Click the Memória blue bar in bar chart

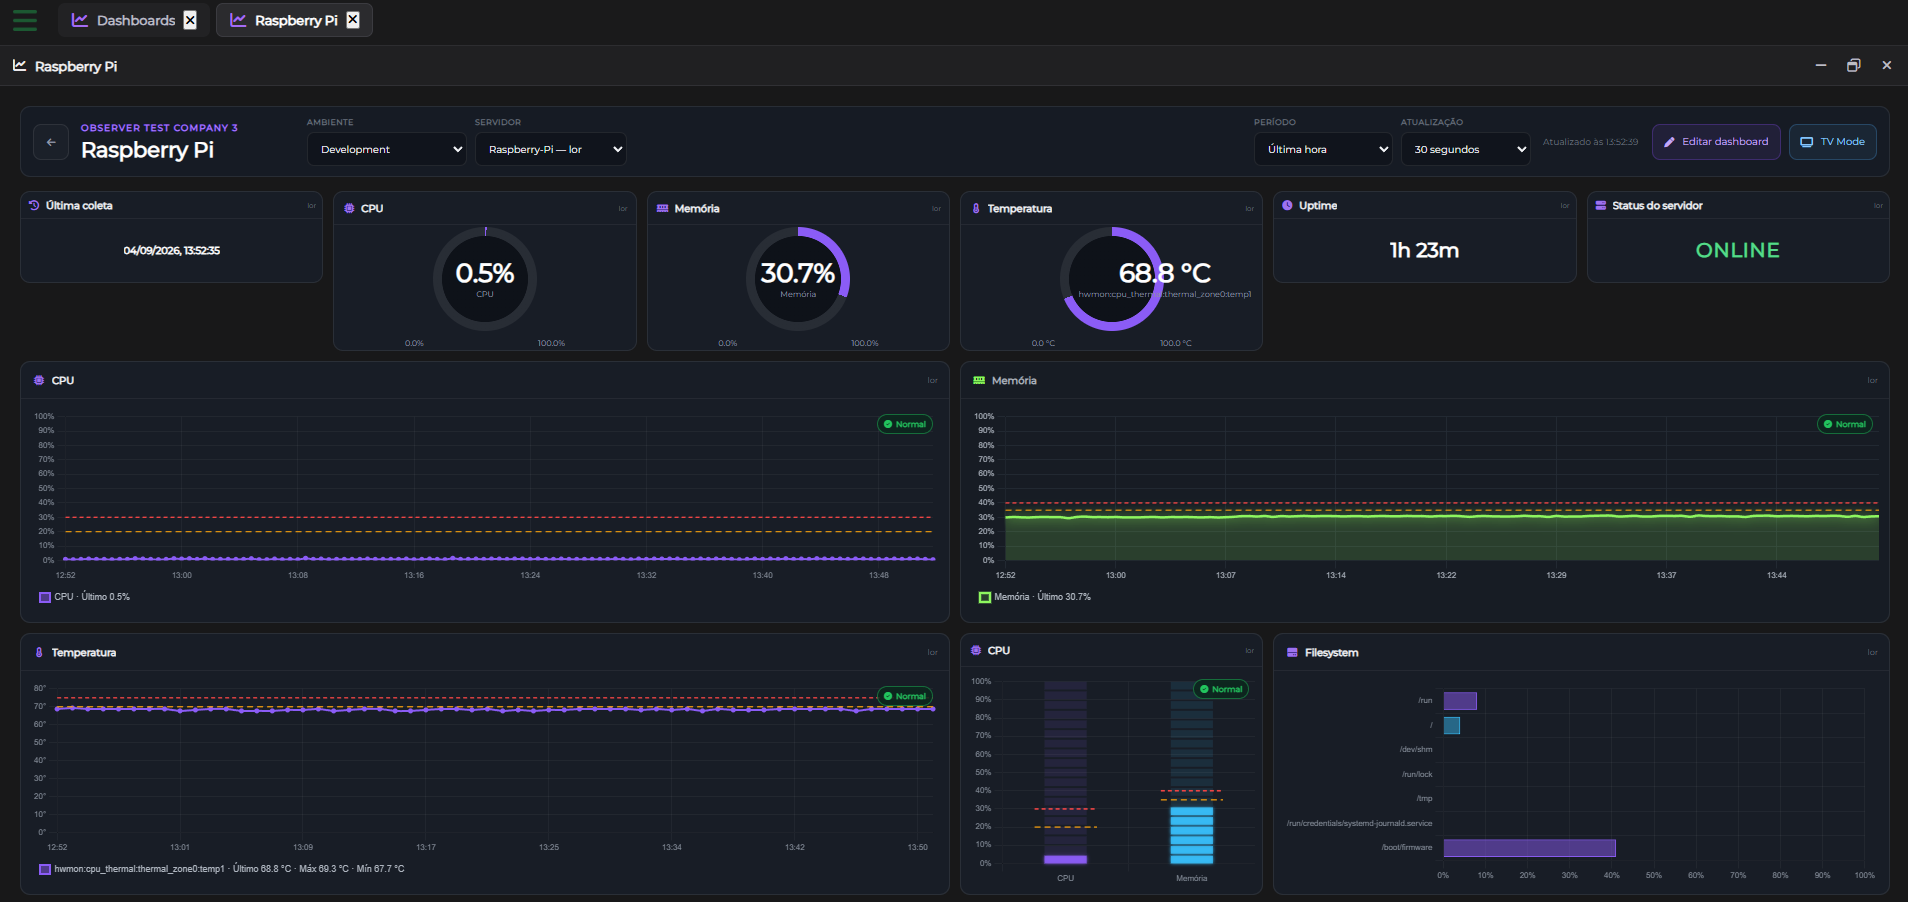[1192, 835]
